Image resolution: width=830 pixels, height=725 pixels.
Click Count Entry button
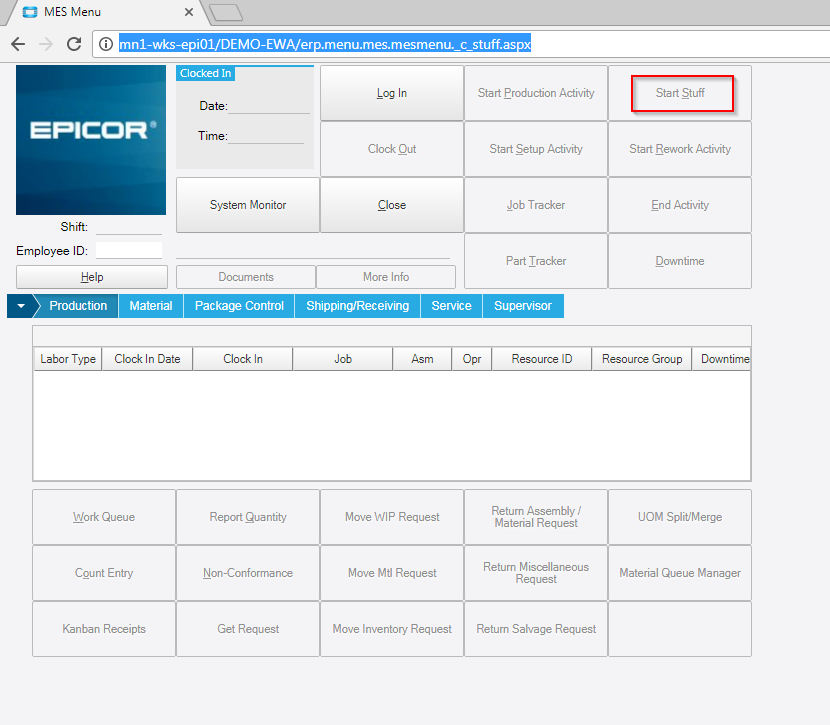point(104,573)
